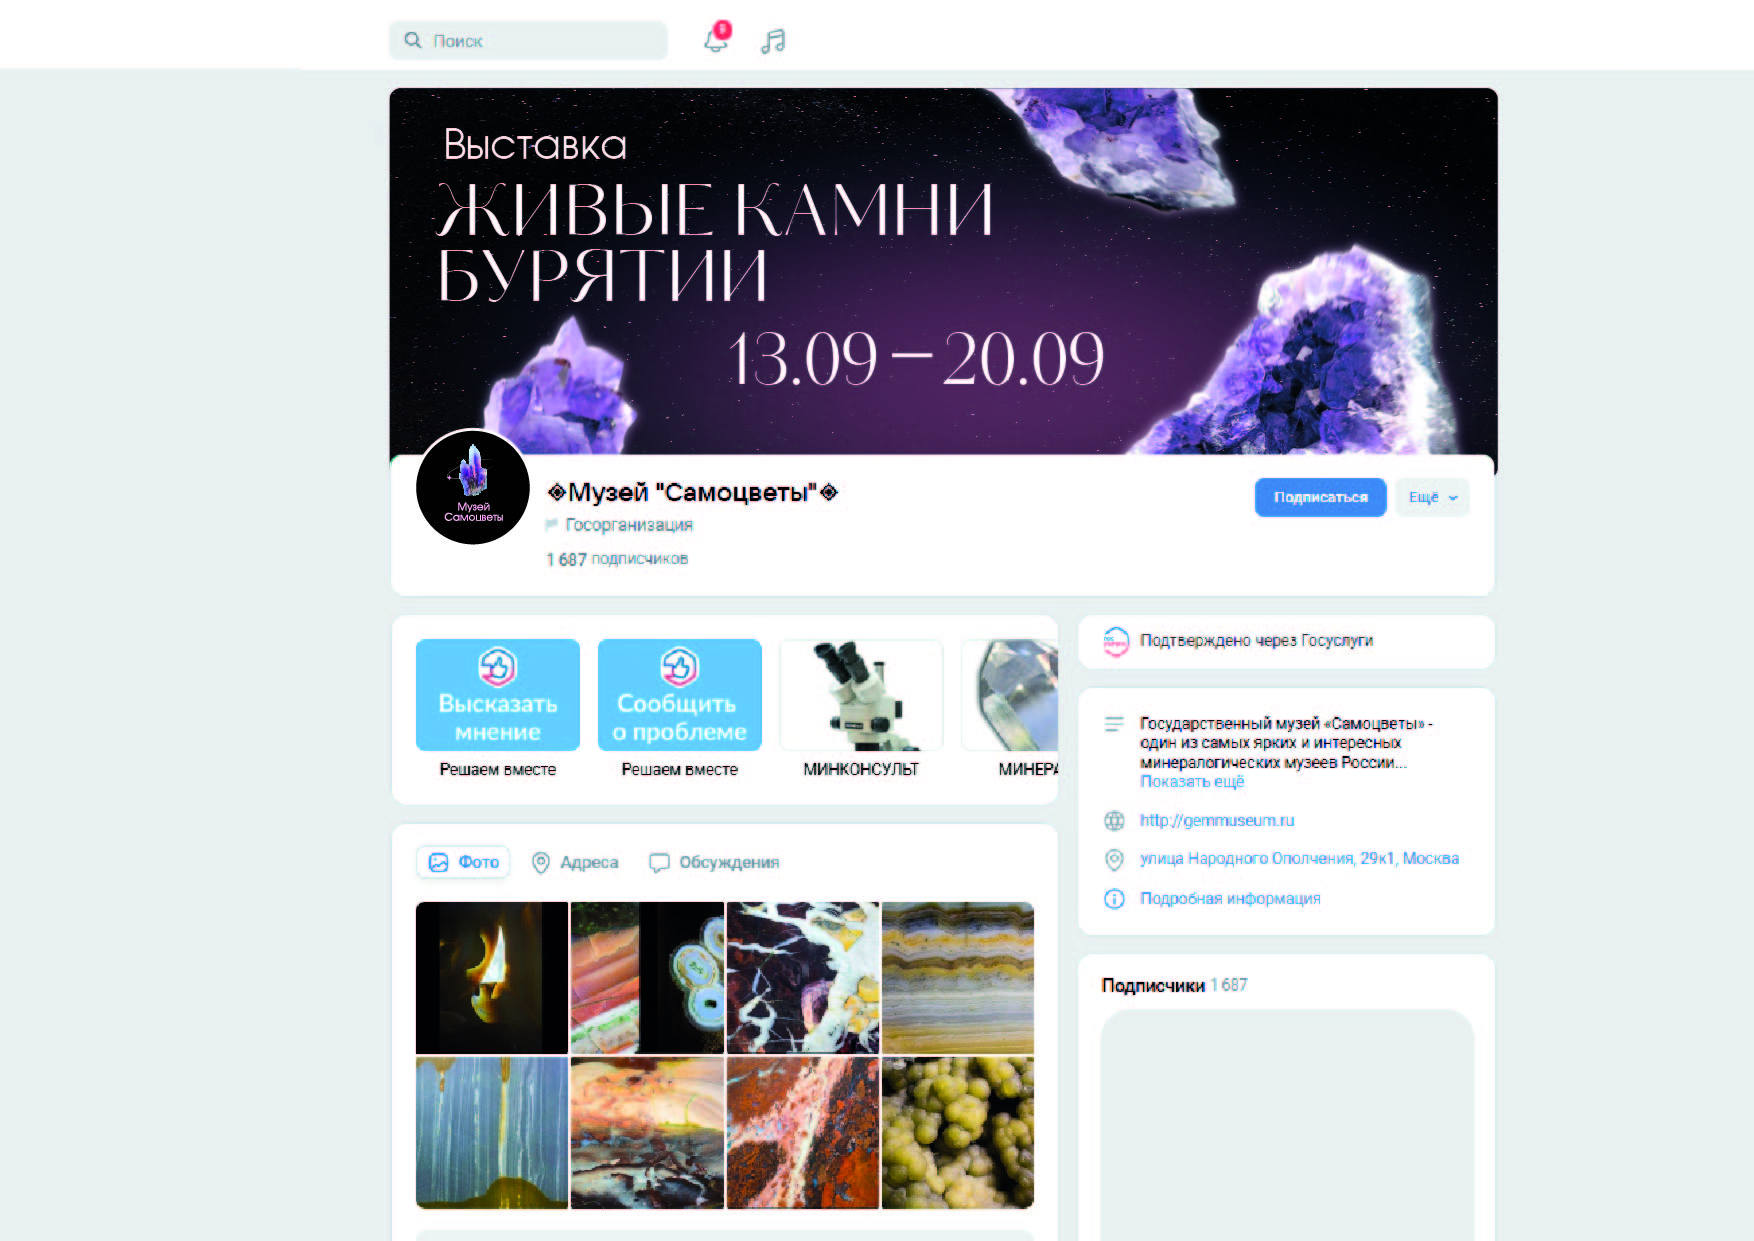Click the location pin icon beside the address

[x=1114, y=859]
